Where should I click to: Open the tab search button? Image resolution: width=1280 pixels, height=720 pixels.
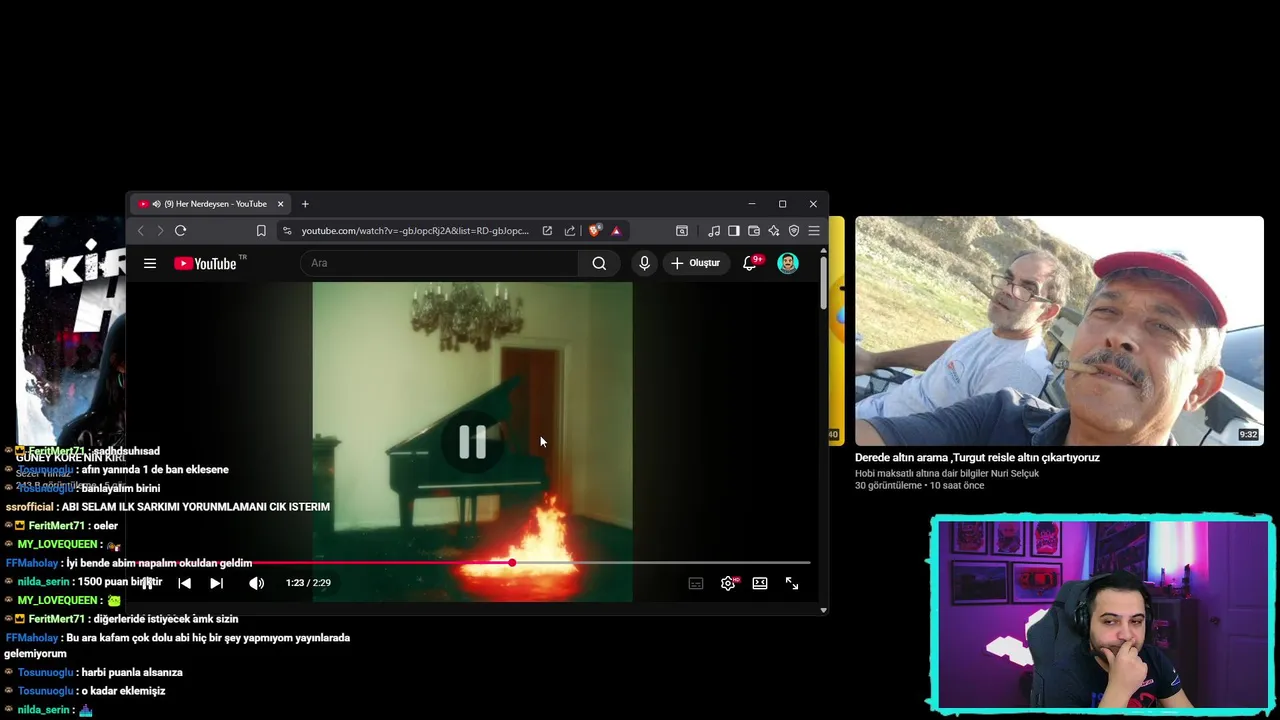point(682,231)
